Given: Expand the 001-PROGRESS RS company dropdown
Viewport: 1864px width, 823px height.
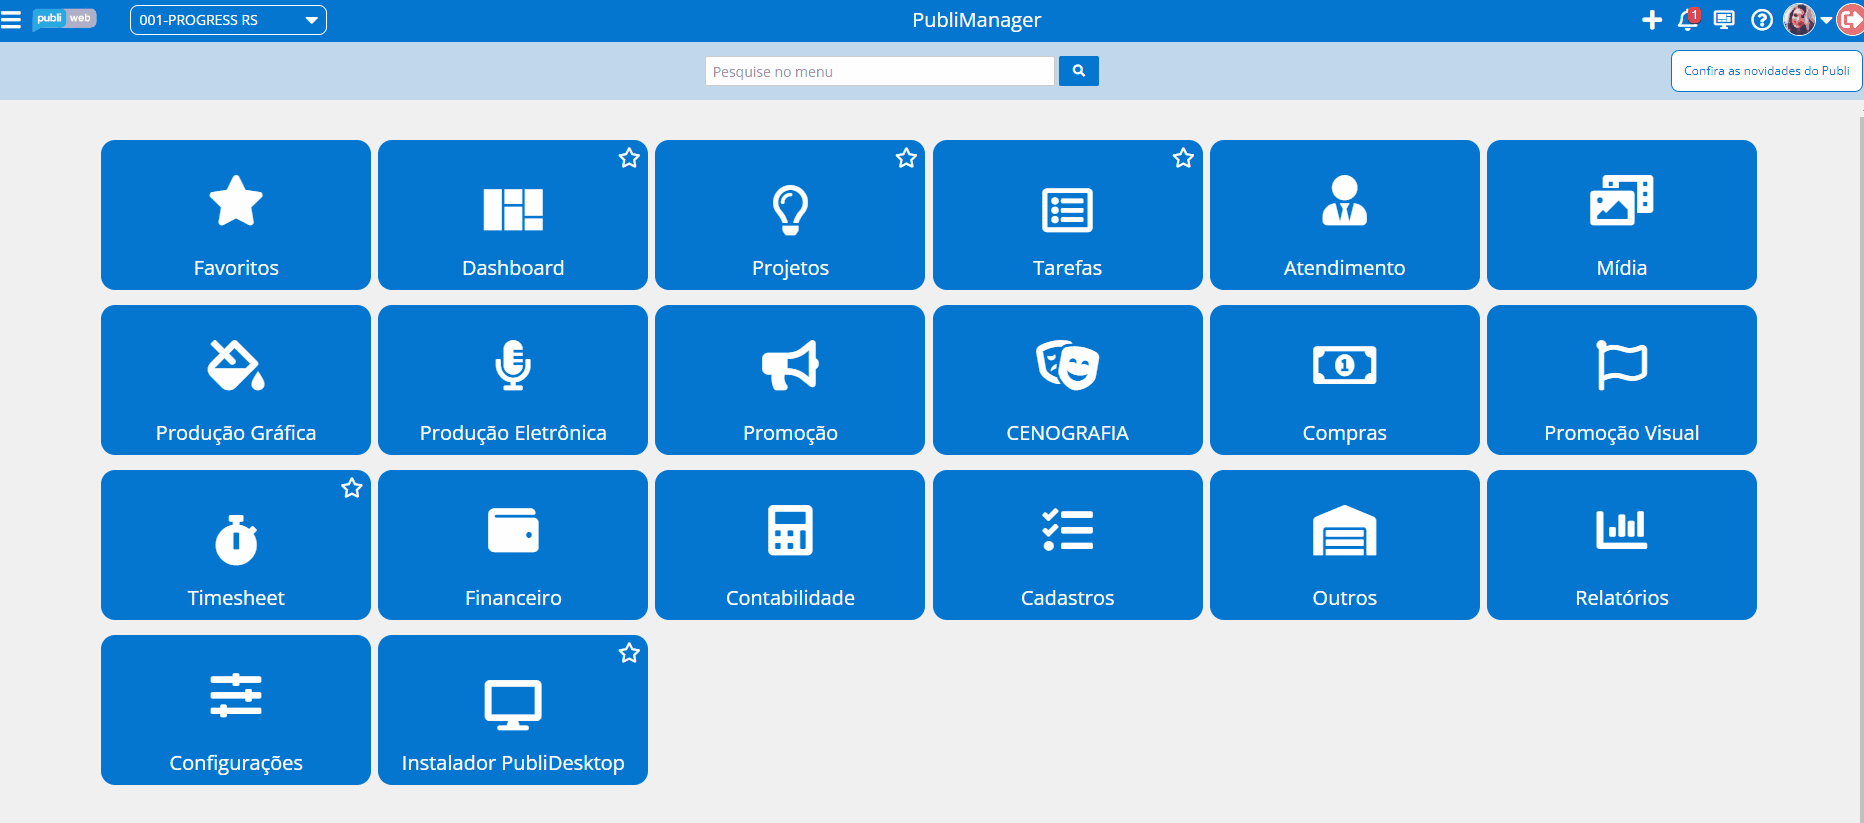Looking at the screenshot, I should pyautogui.click(x=228, y=20).
